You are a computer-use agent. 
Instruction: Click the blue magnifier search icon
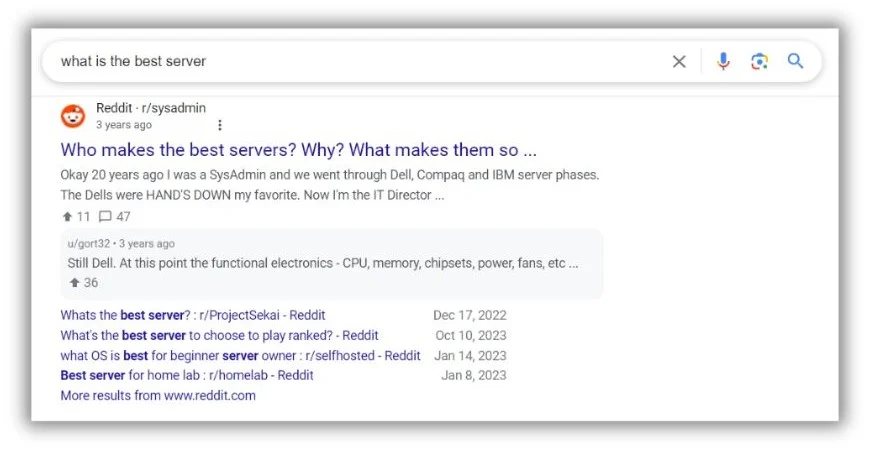(795, 61)
